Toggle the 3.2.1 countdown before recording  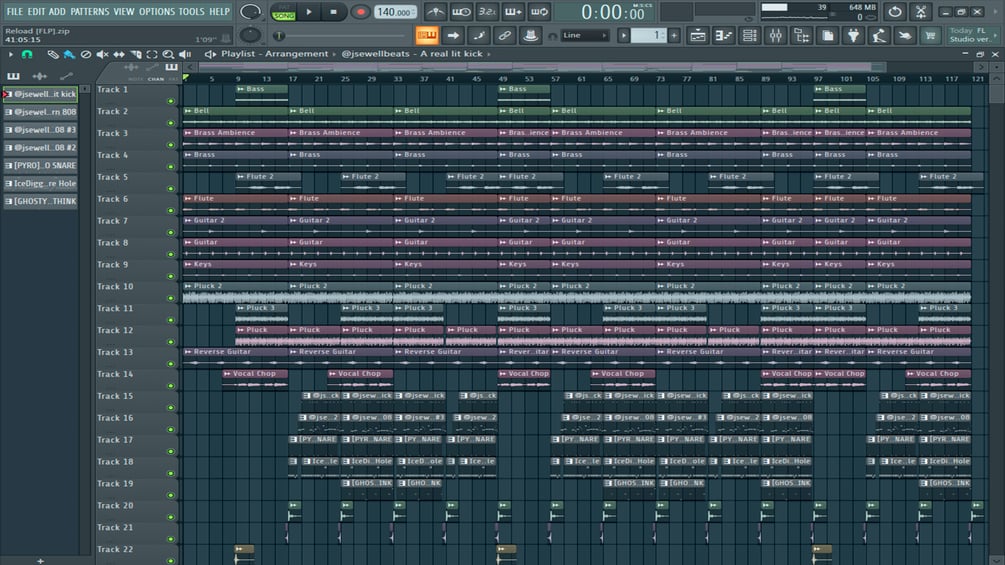coord(487,12)
